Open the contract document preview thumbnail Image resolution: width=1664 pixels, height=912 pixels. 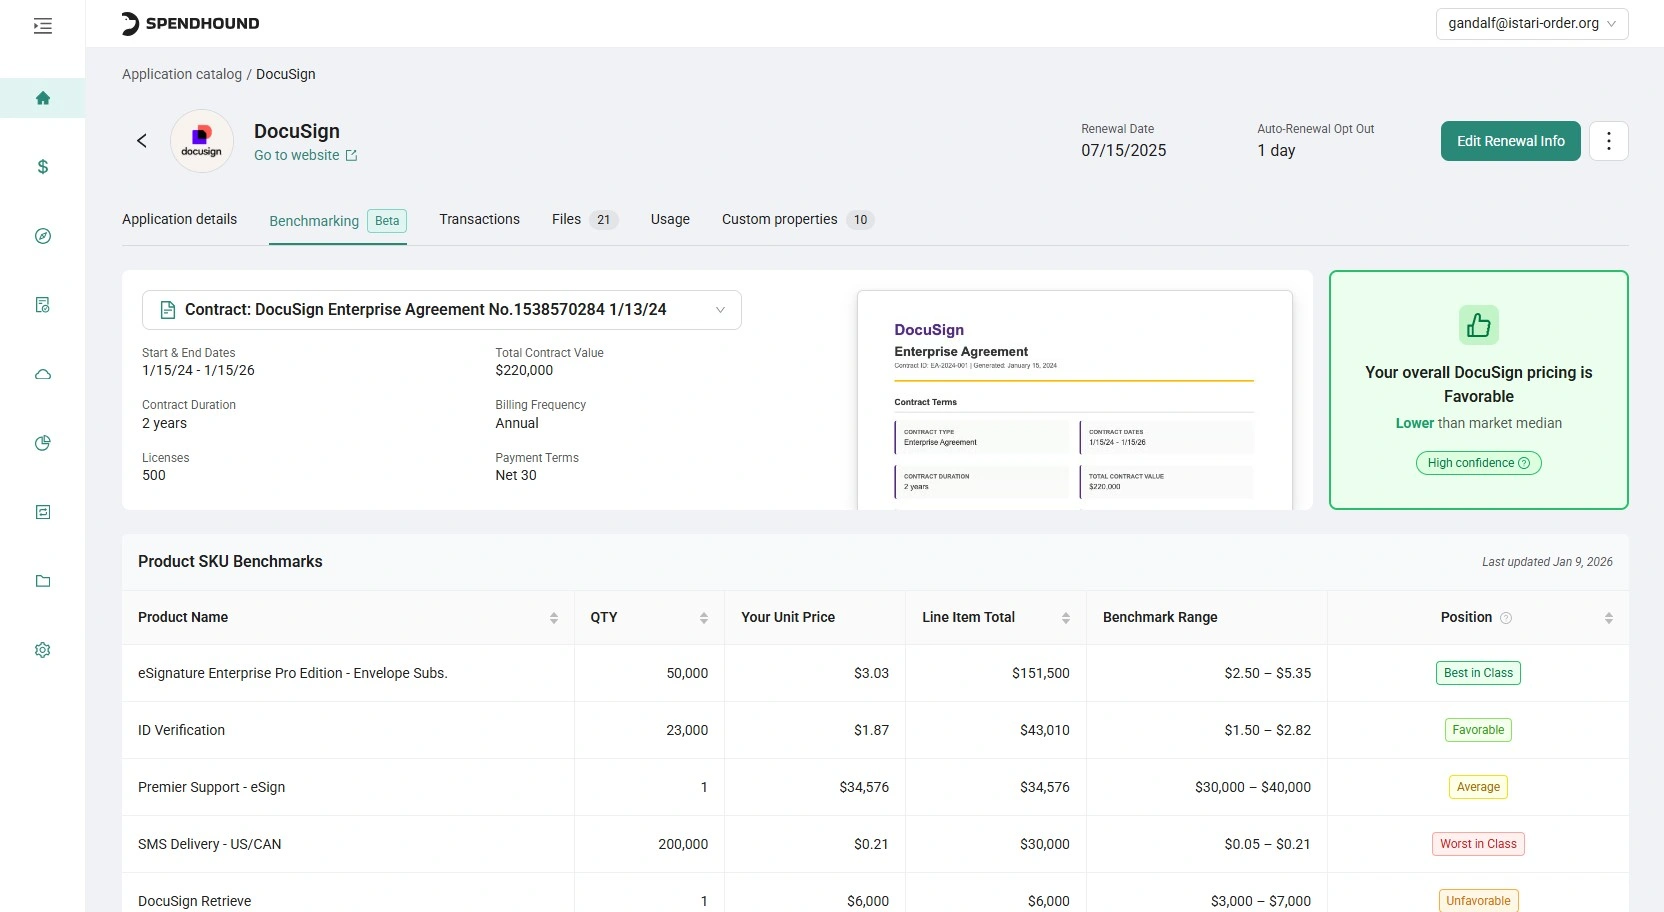click(x=1075, y=400)
